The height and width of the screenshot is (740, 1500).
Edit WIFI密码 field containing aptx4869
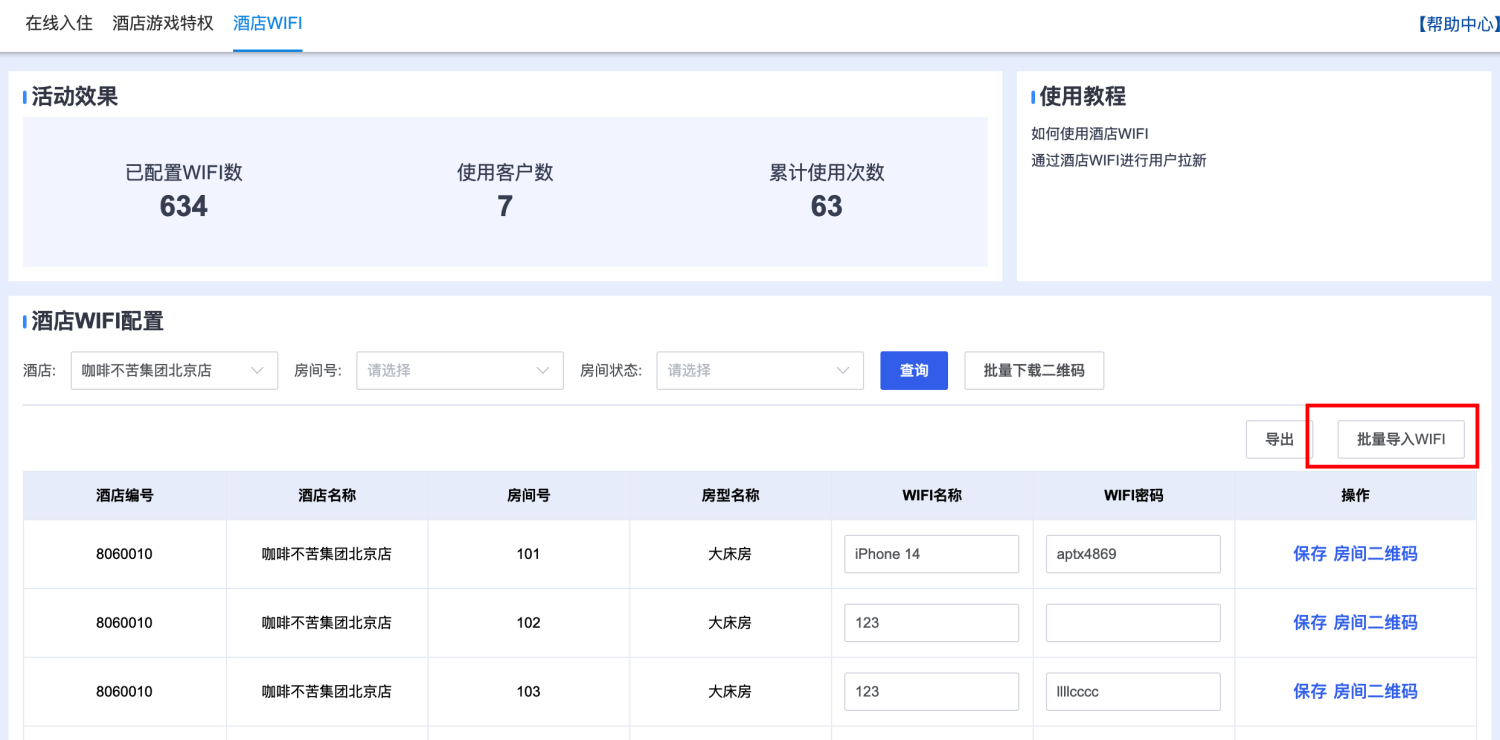tap(1133, 554)
